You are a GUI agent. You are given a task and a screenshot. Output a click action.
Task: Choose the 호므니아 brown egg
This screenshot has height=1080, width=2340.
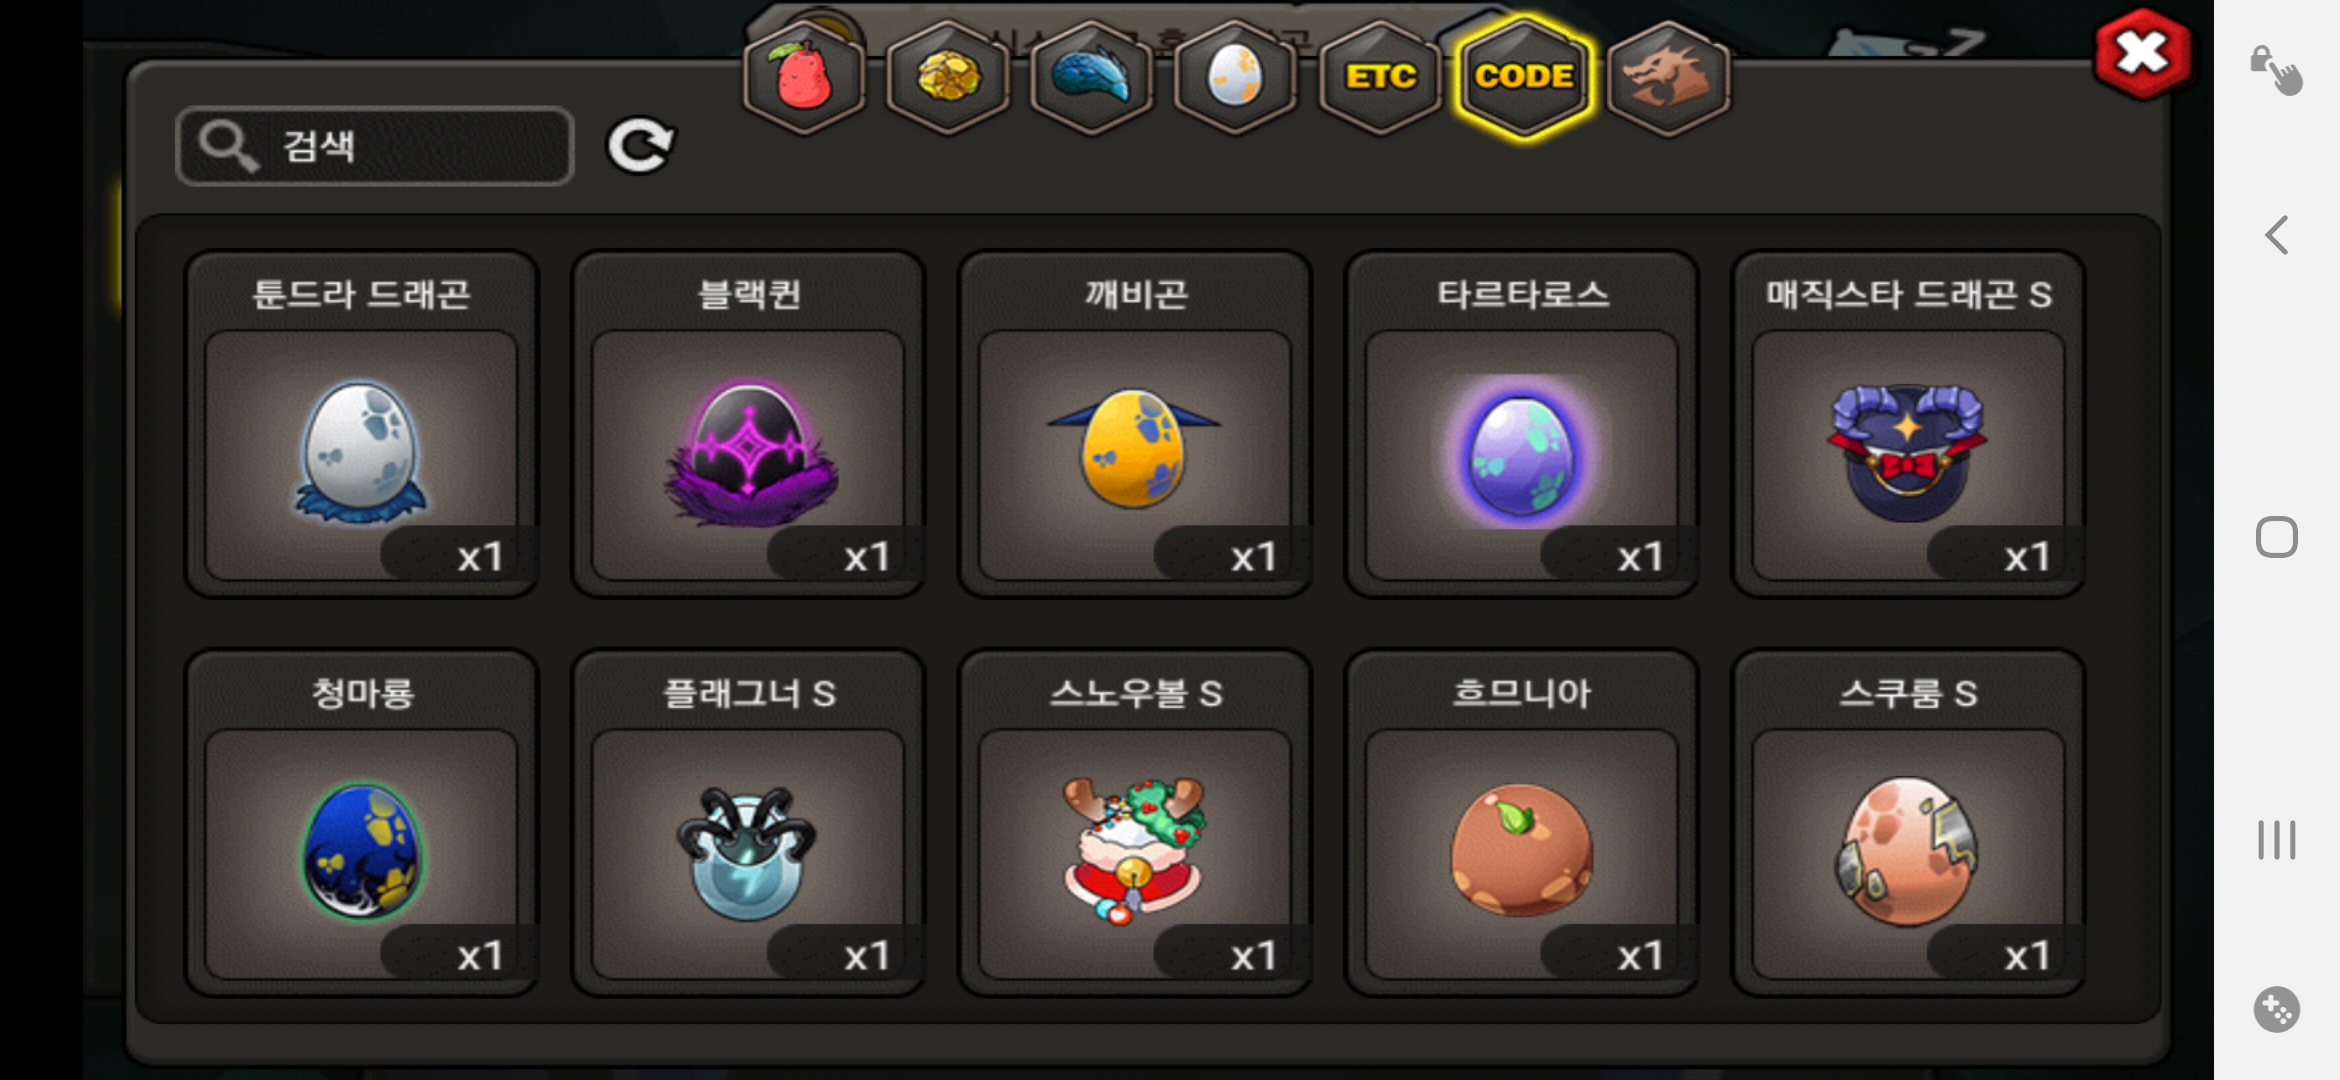[x=1522, y=823]
